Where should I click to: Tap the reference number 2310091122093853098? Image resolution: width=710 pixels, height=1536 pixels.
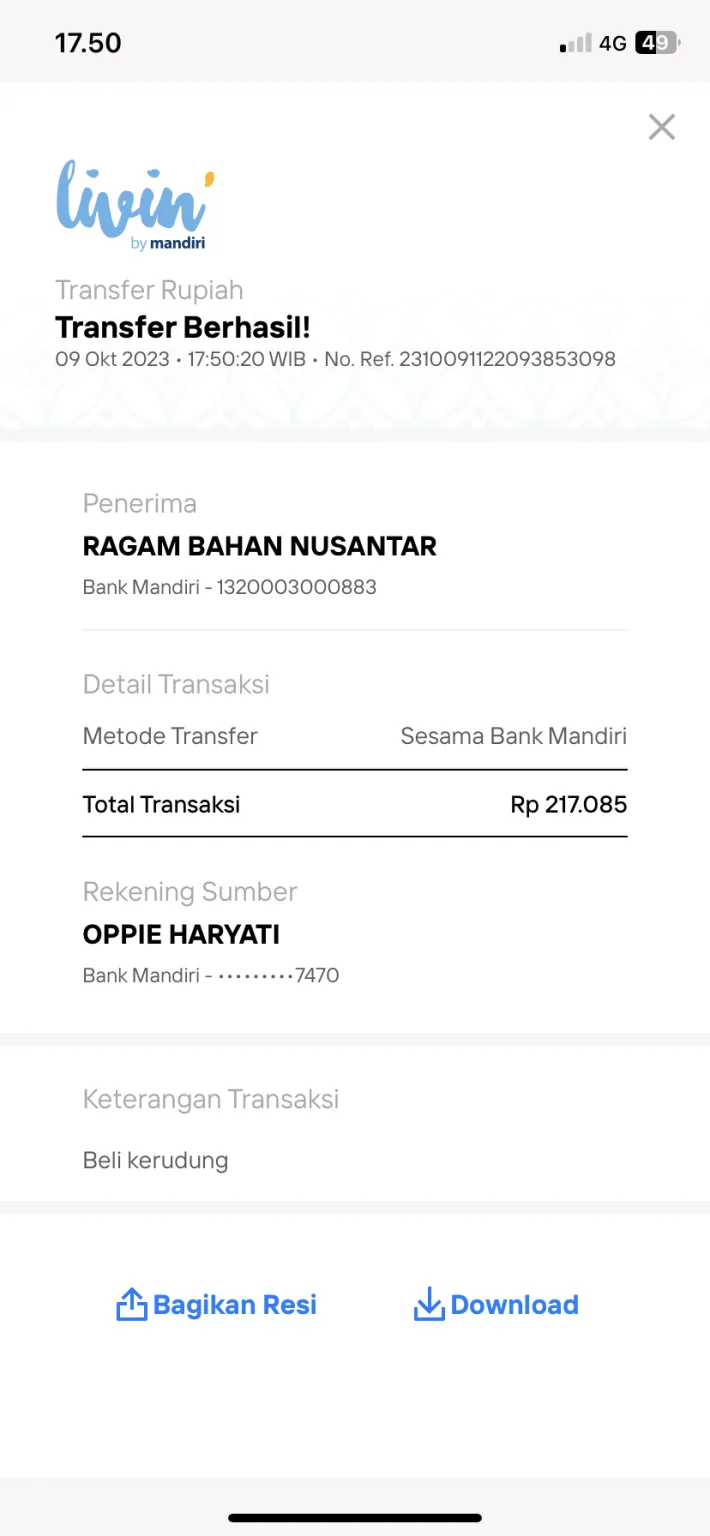coord(507,358)
